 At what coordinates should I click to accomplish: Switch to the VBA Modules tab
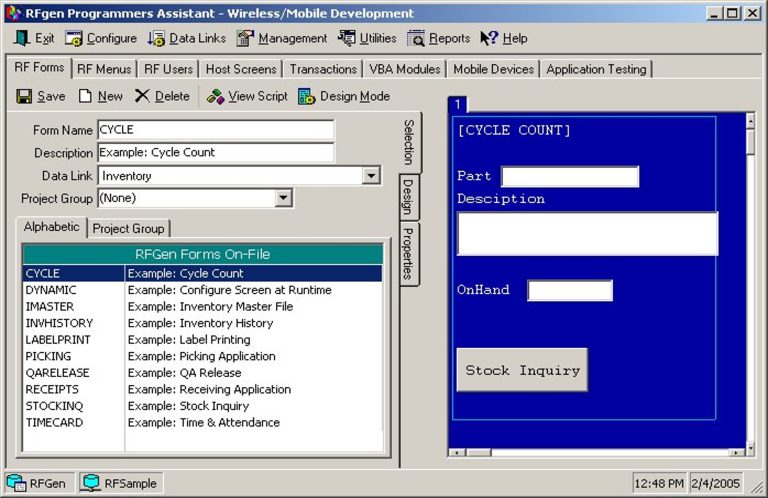(404, 69)
